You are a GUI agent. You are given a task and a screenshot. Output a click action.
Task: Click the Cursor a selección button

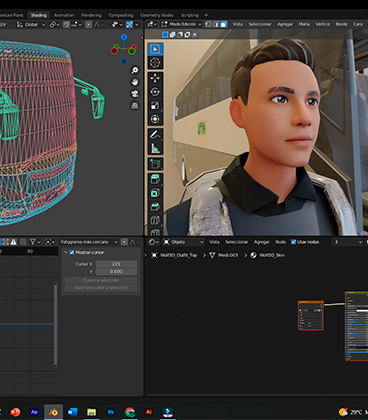pyautogui.click(x=101, y=280)
